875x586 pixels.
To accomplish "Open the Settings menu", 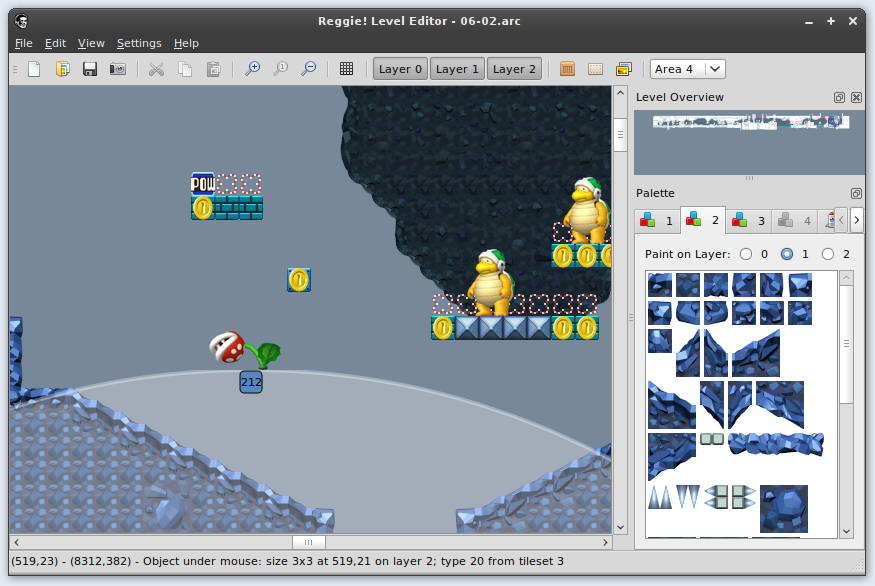I will [x=138, y=43].
